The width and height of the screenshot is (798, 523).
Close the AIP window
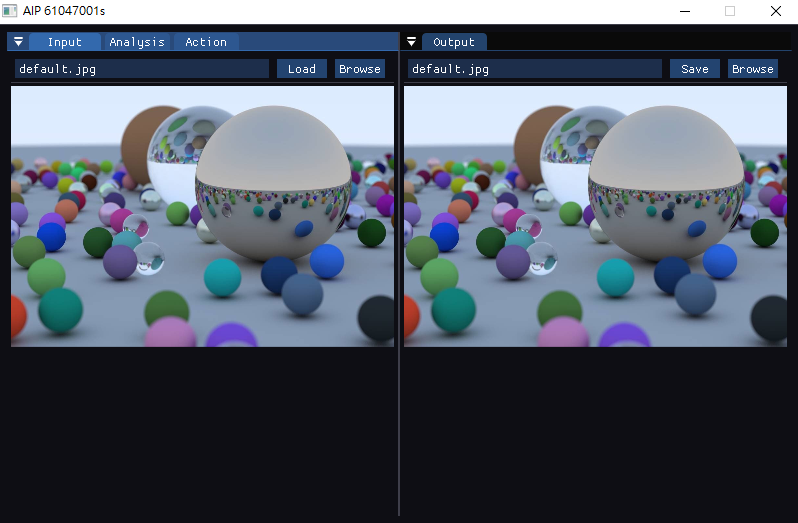[776, 11]
